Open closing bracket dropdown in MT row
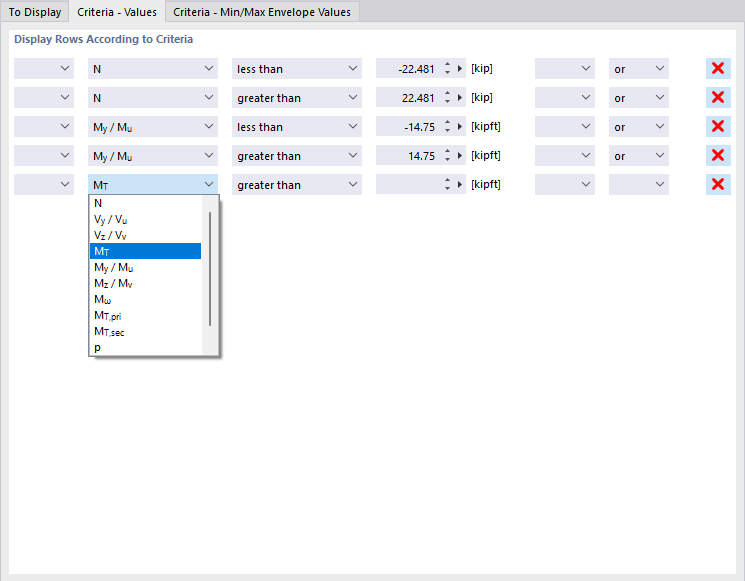The image size is (745, 581). point(565,184)
